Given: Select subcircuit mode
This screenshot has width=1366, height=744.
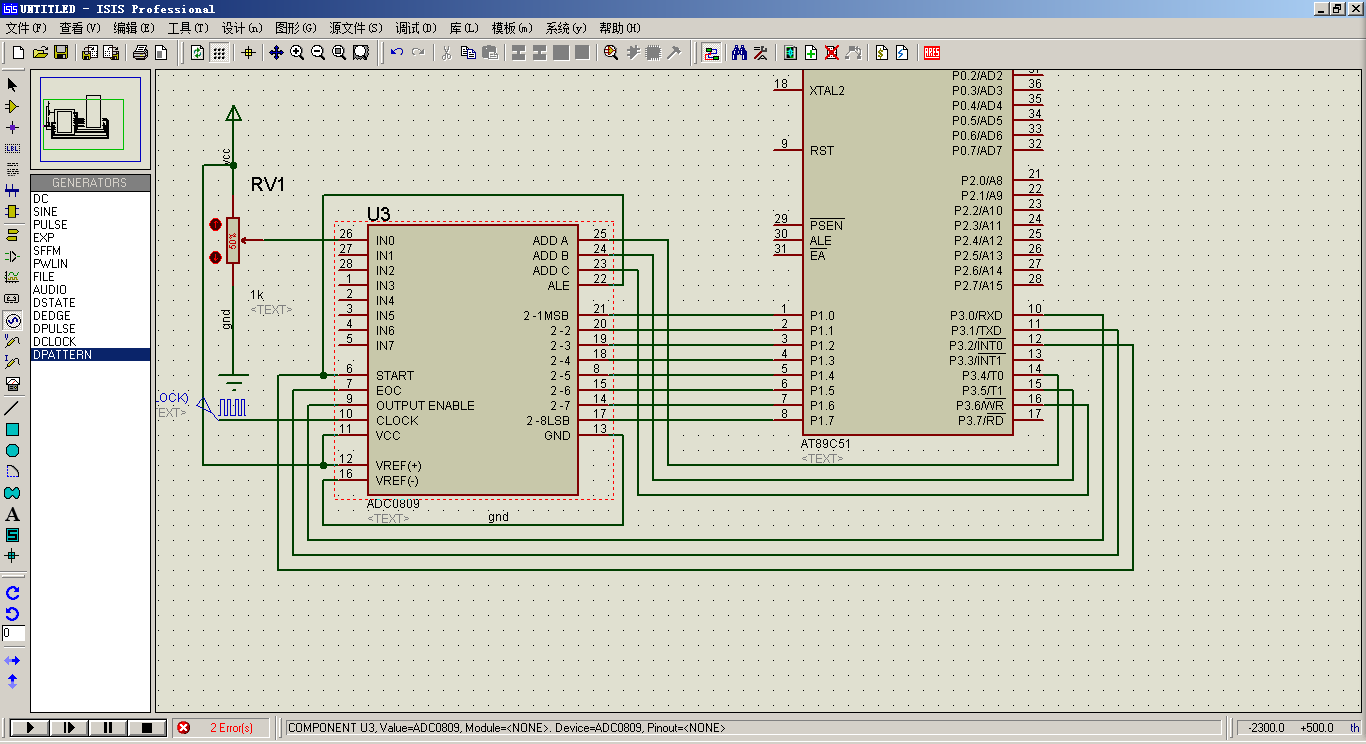Looking at the screenshot, I should tap(13, 212).
